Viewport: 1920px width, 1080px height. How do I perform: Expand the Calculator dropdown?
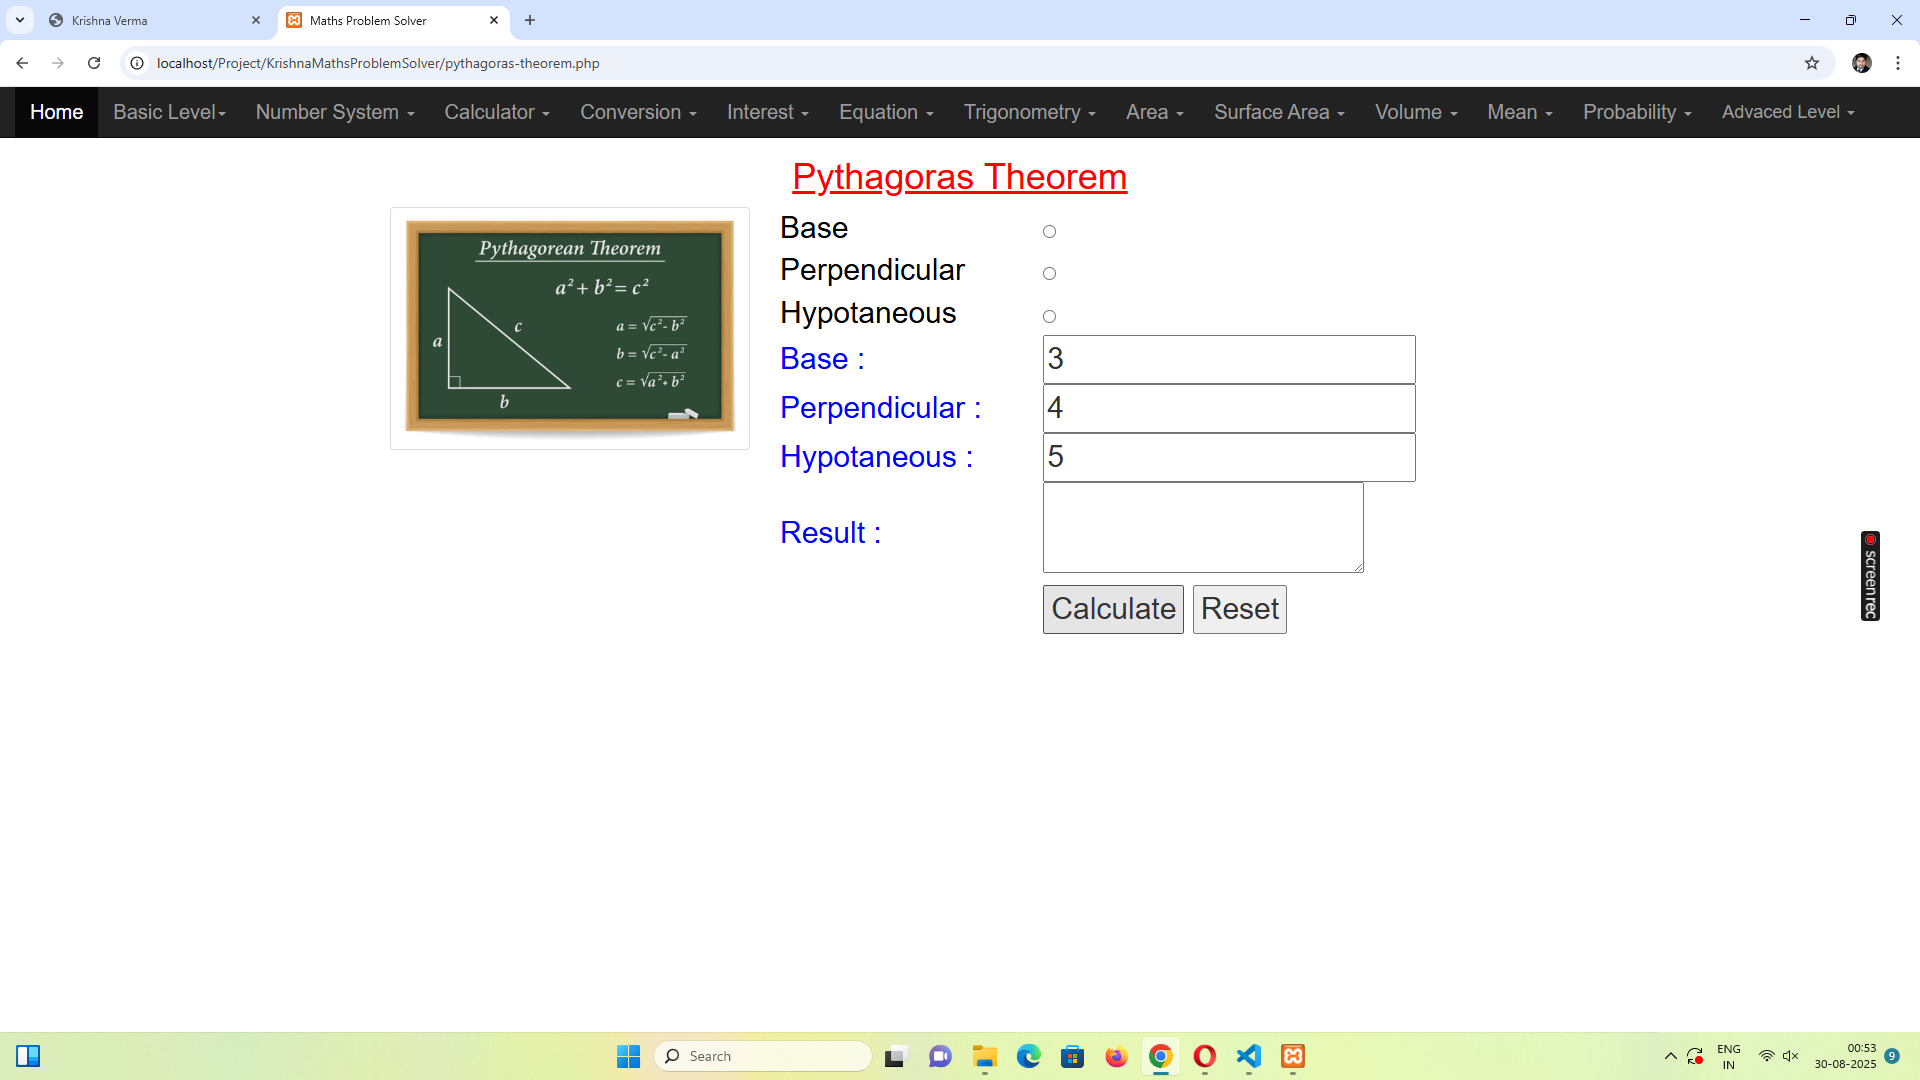(497, 112)
